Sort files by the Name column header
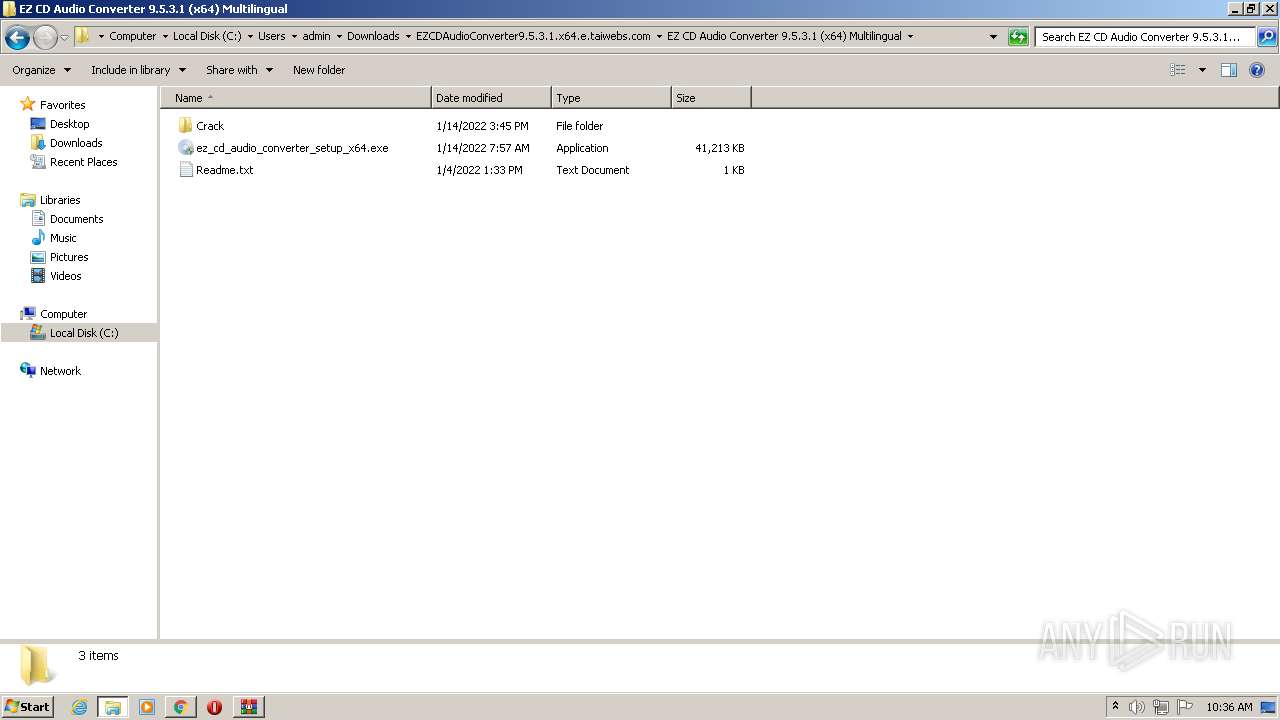This screenshot has width=1280, height=720. tap(296, 98)
